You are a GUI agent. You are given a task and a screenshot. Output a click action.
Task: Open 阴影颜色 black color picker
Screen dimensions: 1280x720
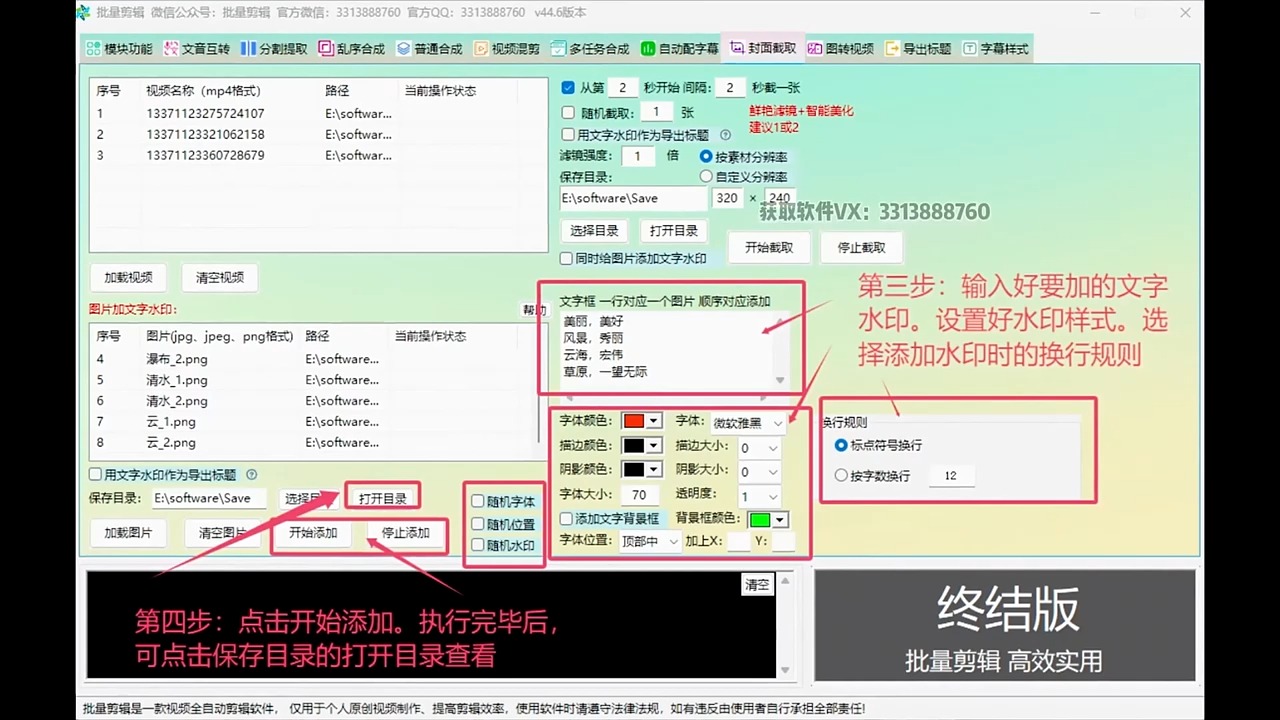pyautogui.click(x=642, y=469)
